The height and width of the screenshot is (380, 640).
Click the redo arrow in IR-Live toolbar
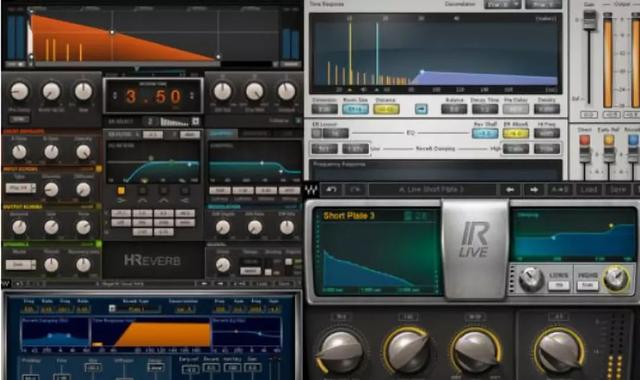[355, 189]
